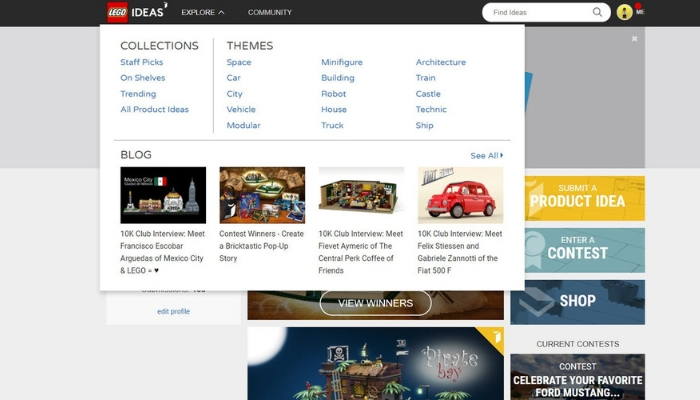Click the search magnifier icon
Image resolution: width=700 pixels, height=400 pixels.
[597, 12]
